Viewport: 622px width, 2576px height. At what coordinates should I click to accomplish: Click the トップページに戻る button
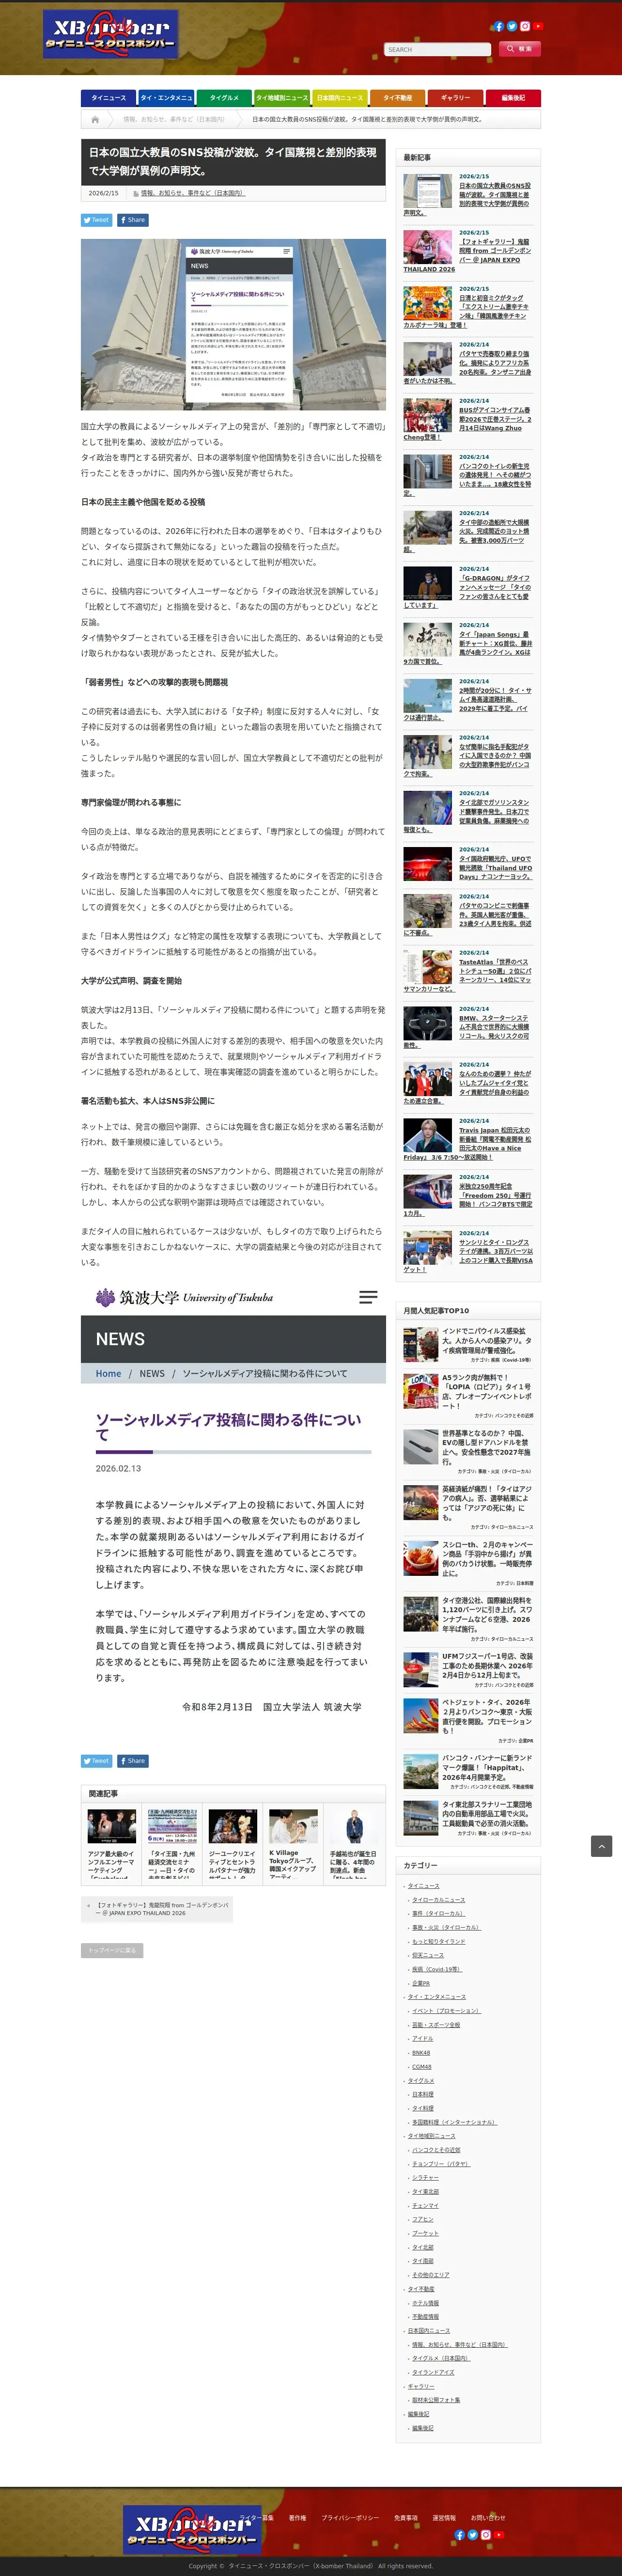pyautogui.click(x=112, y=1950)
